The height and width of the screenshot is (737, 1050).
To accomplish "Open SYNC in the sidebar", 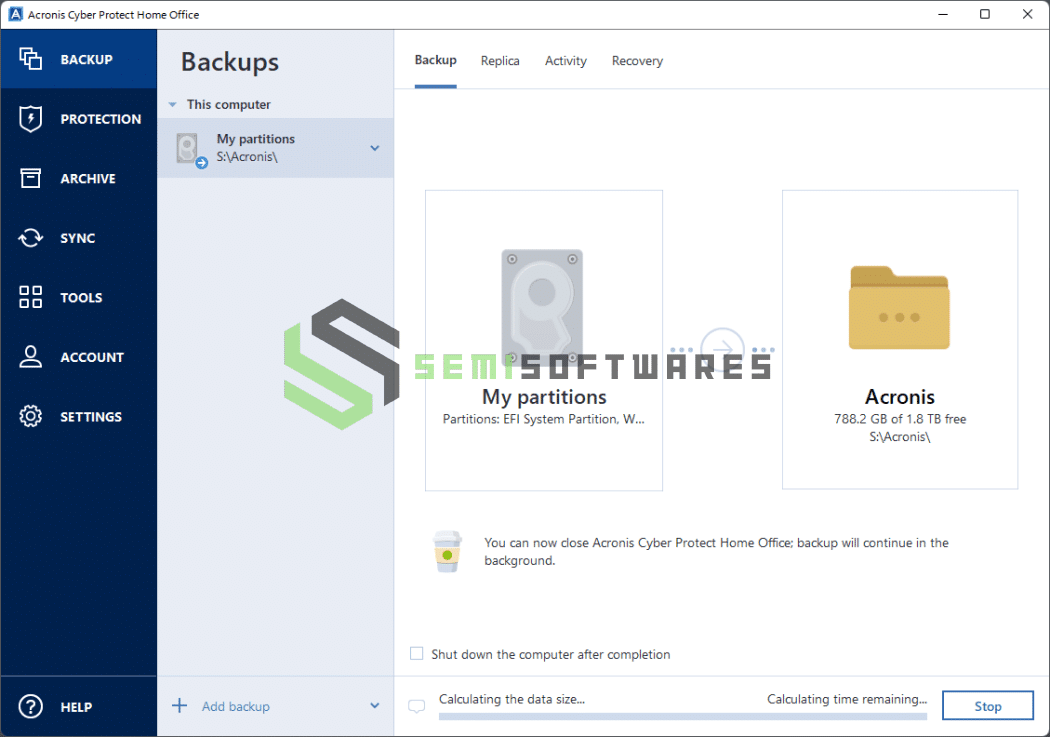I will tap(79, 238).
